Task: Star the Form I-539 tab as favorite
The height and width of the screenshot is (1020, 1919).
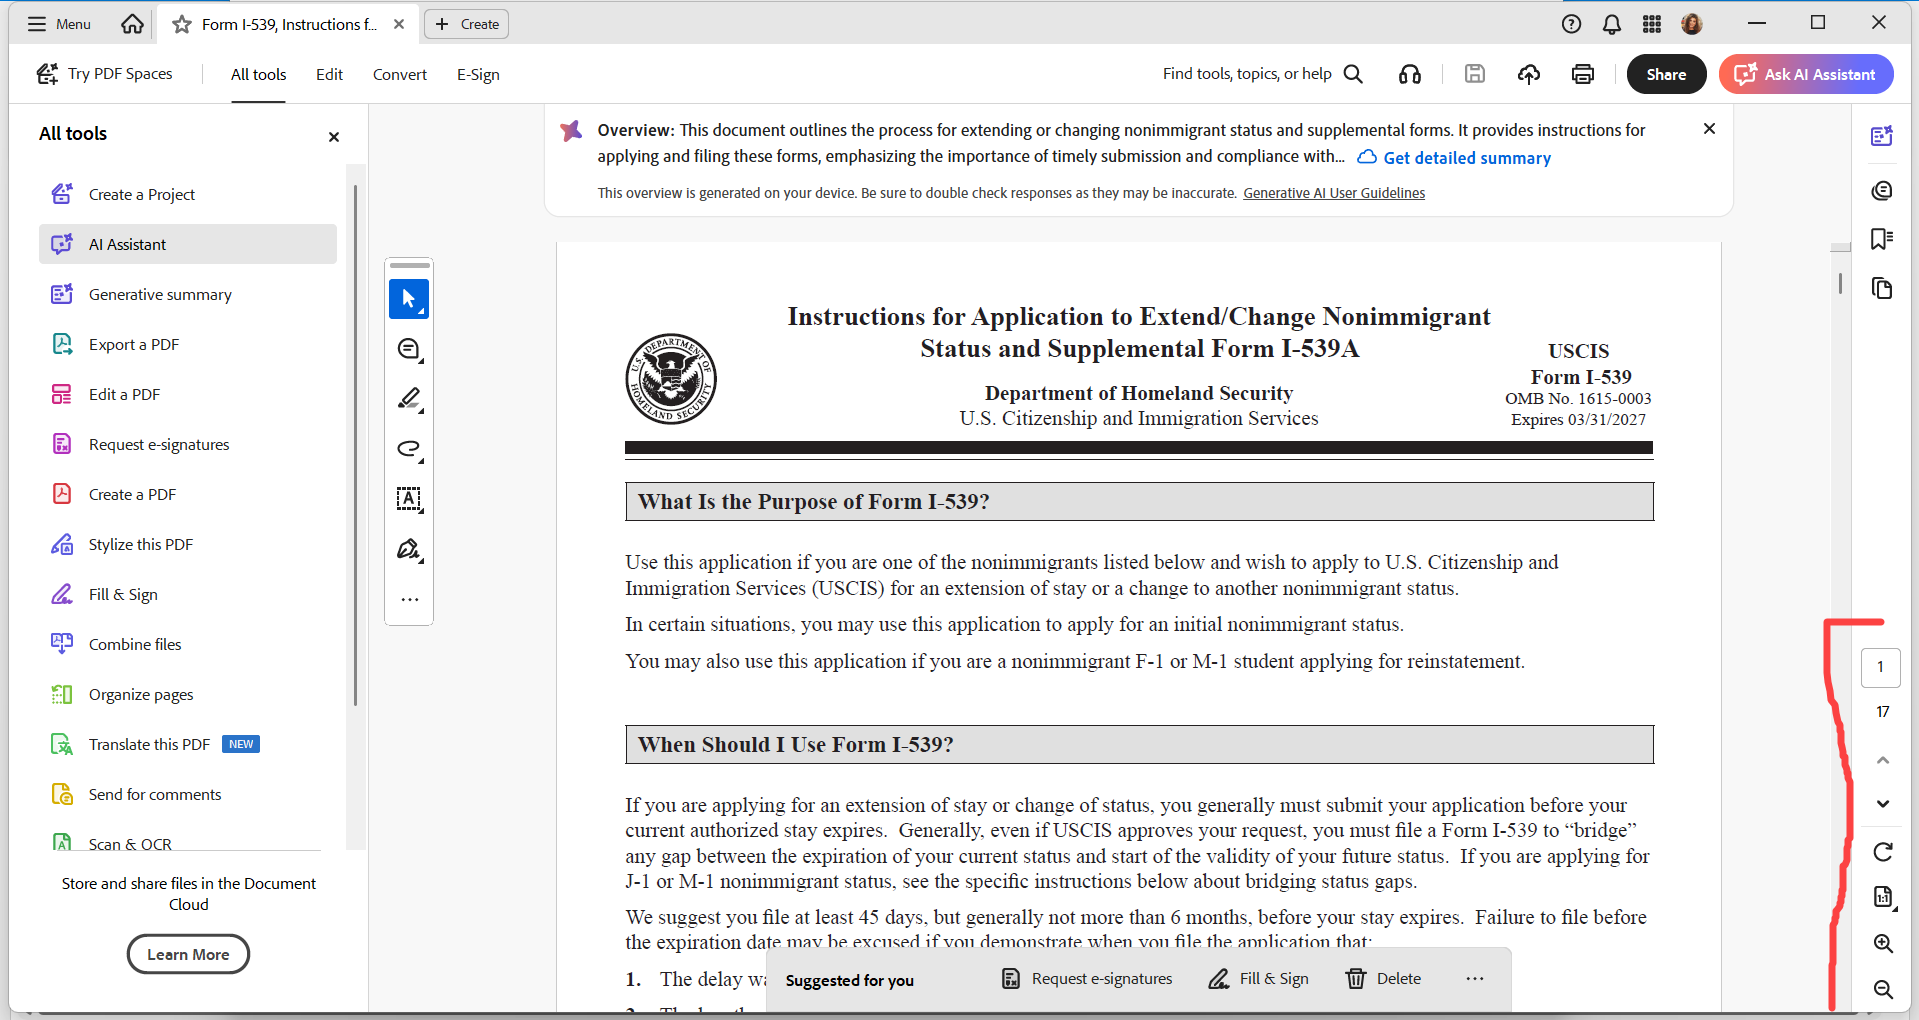Action: pos(182,24)
